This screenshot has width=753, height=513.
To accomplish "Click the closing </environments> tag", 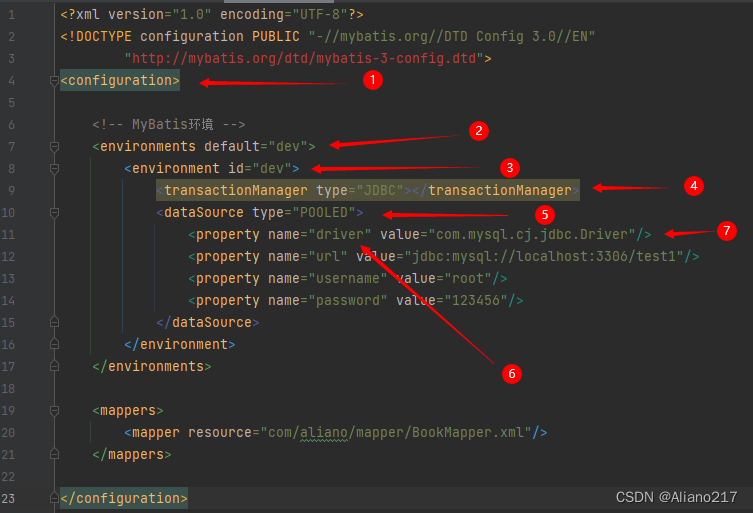I will (152, 366).
